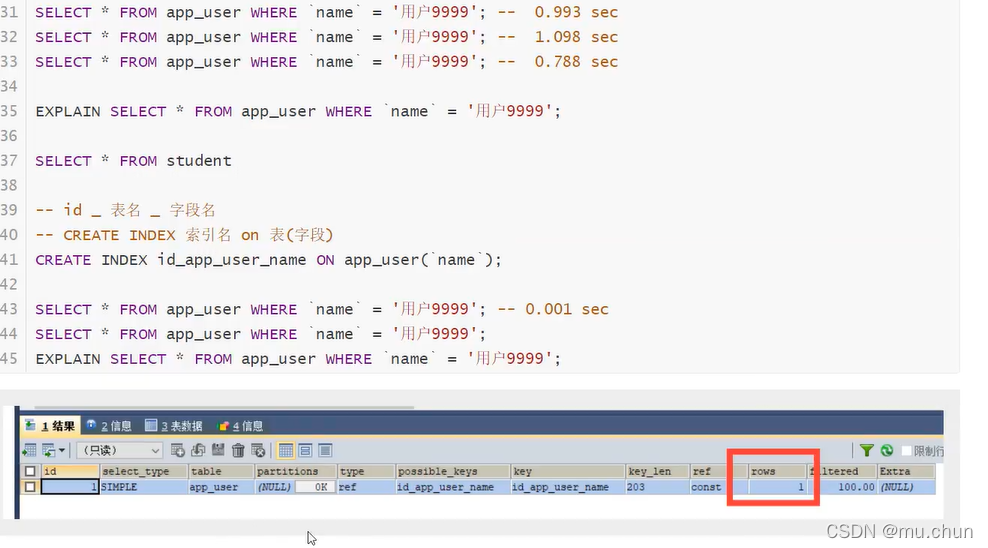Screen dimensions: 988x548
Task: Click the insert new row icon
Action: 178,450
